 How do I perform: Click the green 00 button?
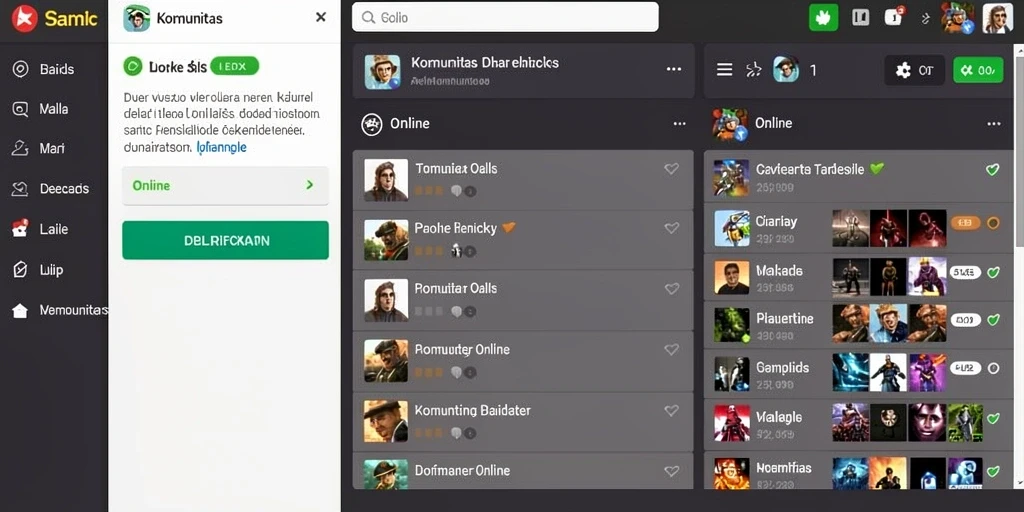pos(978,70)
